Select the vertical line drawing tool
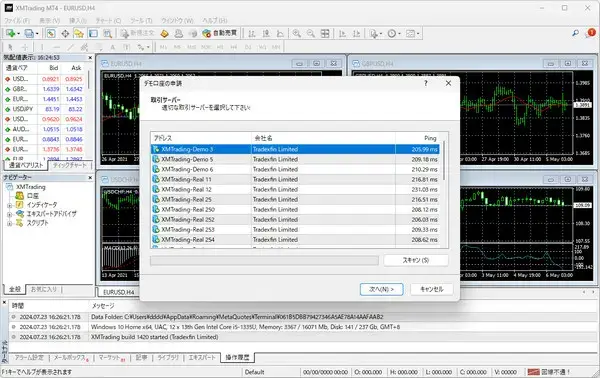Viewport: 600px width, 378px height. tap(42, 47)
